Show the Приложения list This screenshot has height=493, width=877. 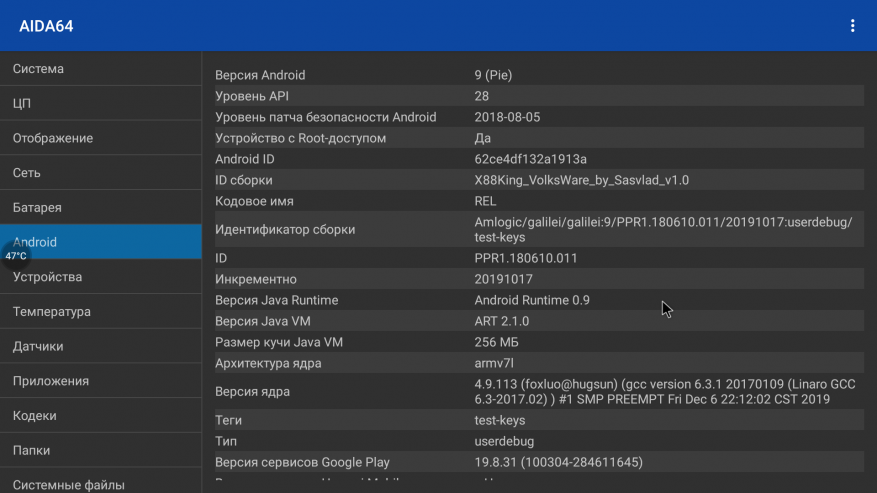click(100, 381)
